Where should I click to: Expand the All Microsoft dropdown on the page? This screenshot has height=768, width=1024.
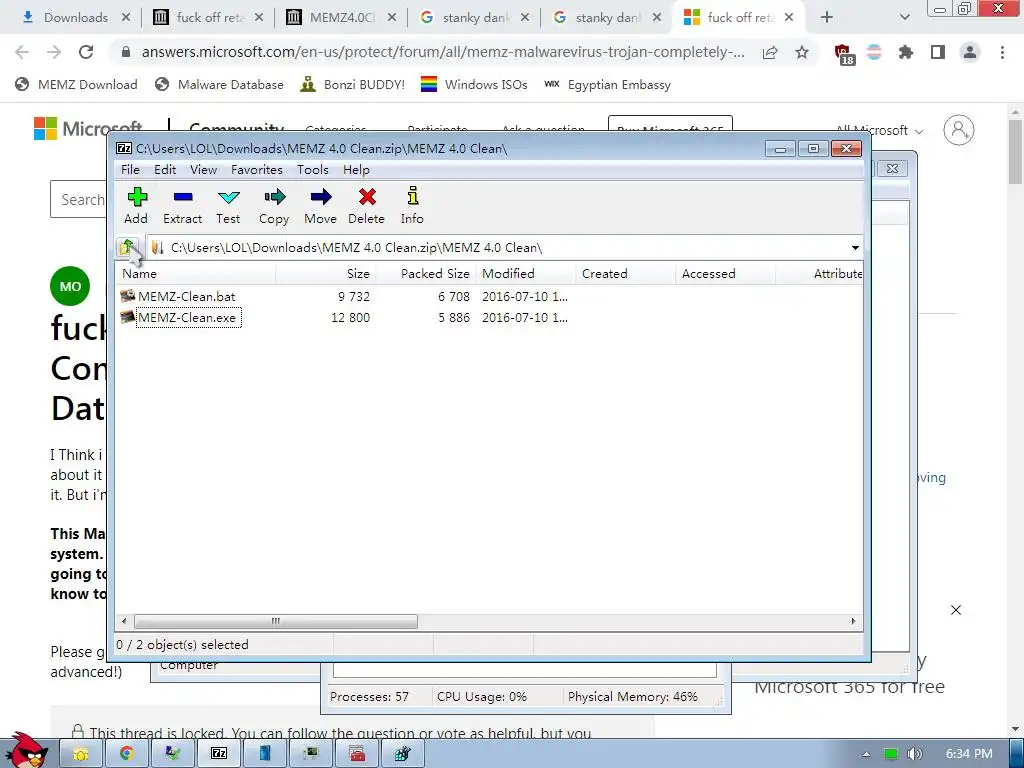tap(880, 131)
